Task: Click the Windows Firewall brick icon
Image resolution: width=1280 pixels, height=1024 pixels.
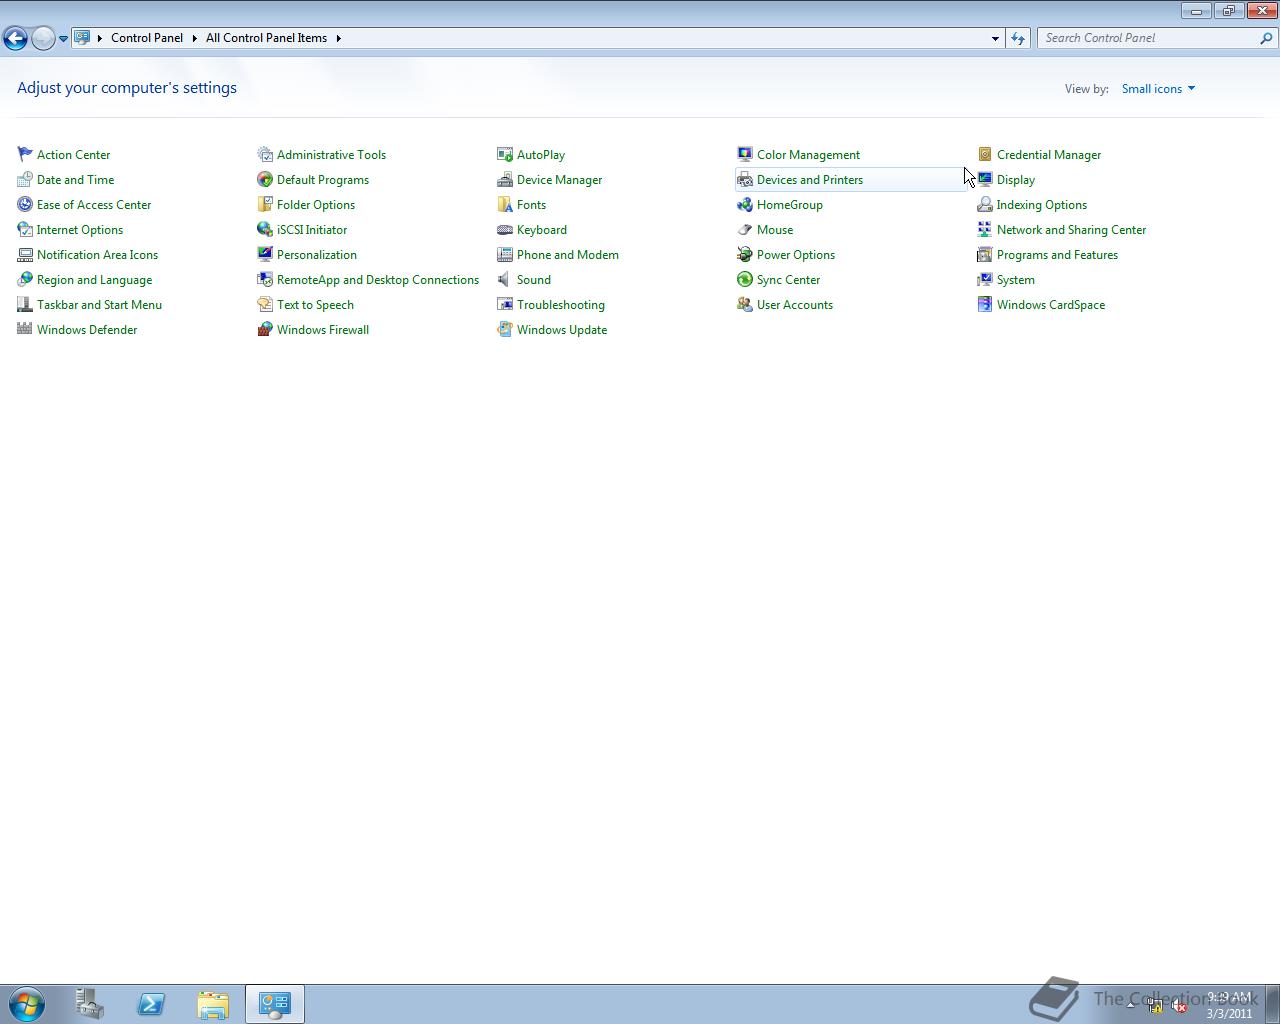Action: click(265, 329)
